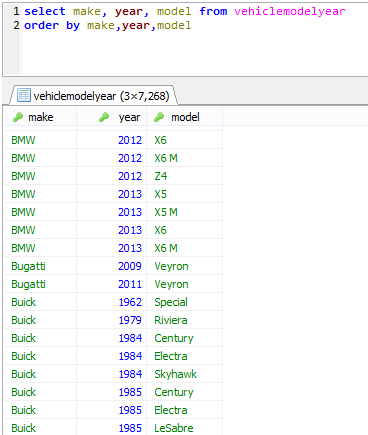Select the Buick 1962 Special model cell

click(184, 302)
